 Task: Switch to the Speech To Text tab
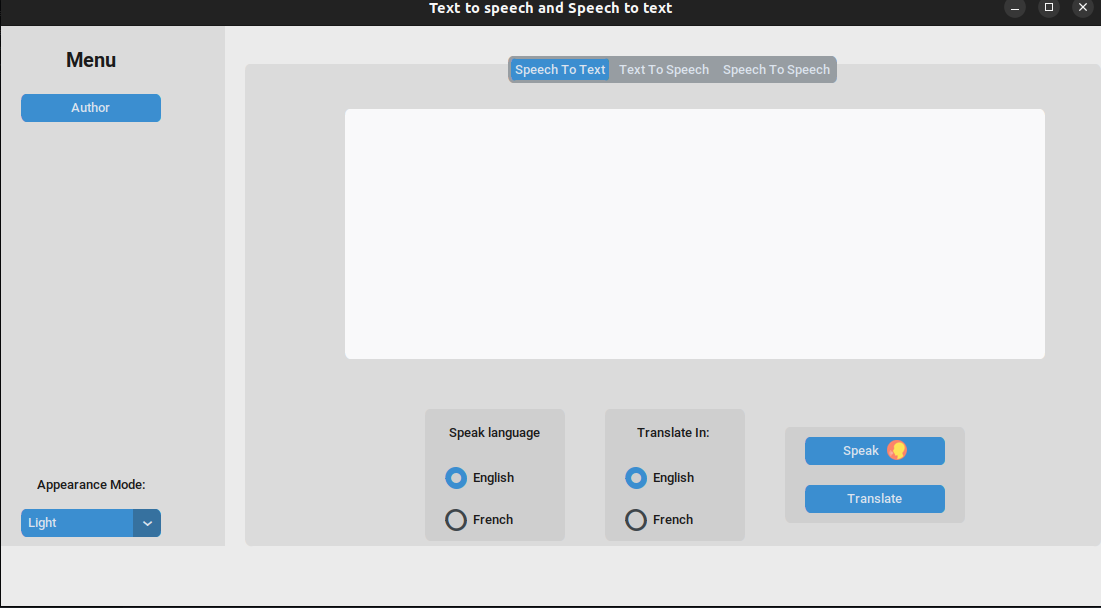[x=560, y=70]
